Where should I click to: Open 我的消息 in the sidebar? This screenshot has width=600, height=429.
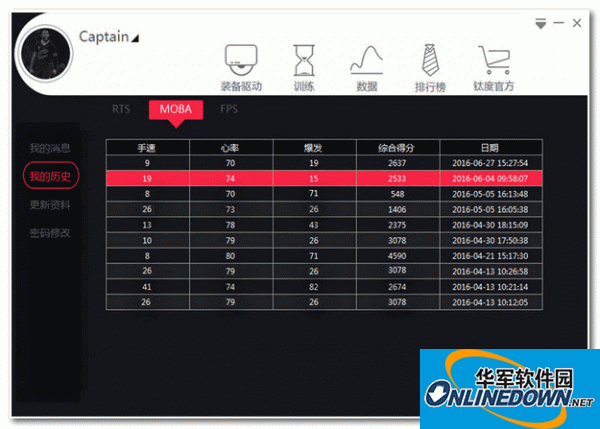50,148
